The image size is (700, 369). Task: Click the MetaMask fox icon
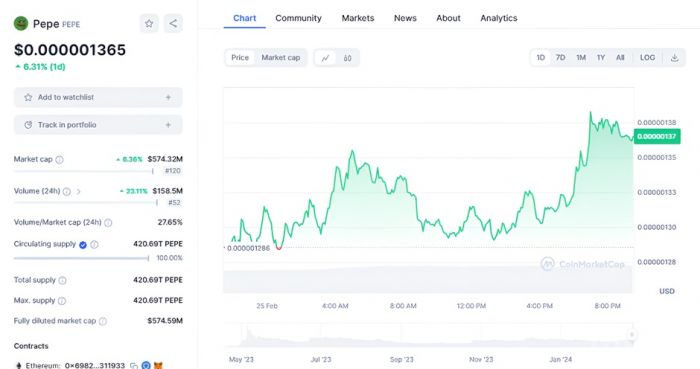158,365
